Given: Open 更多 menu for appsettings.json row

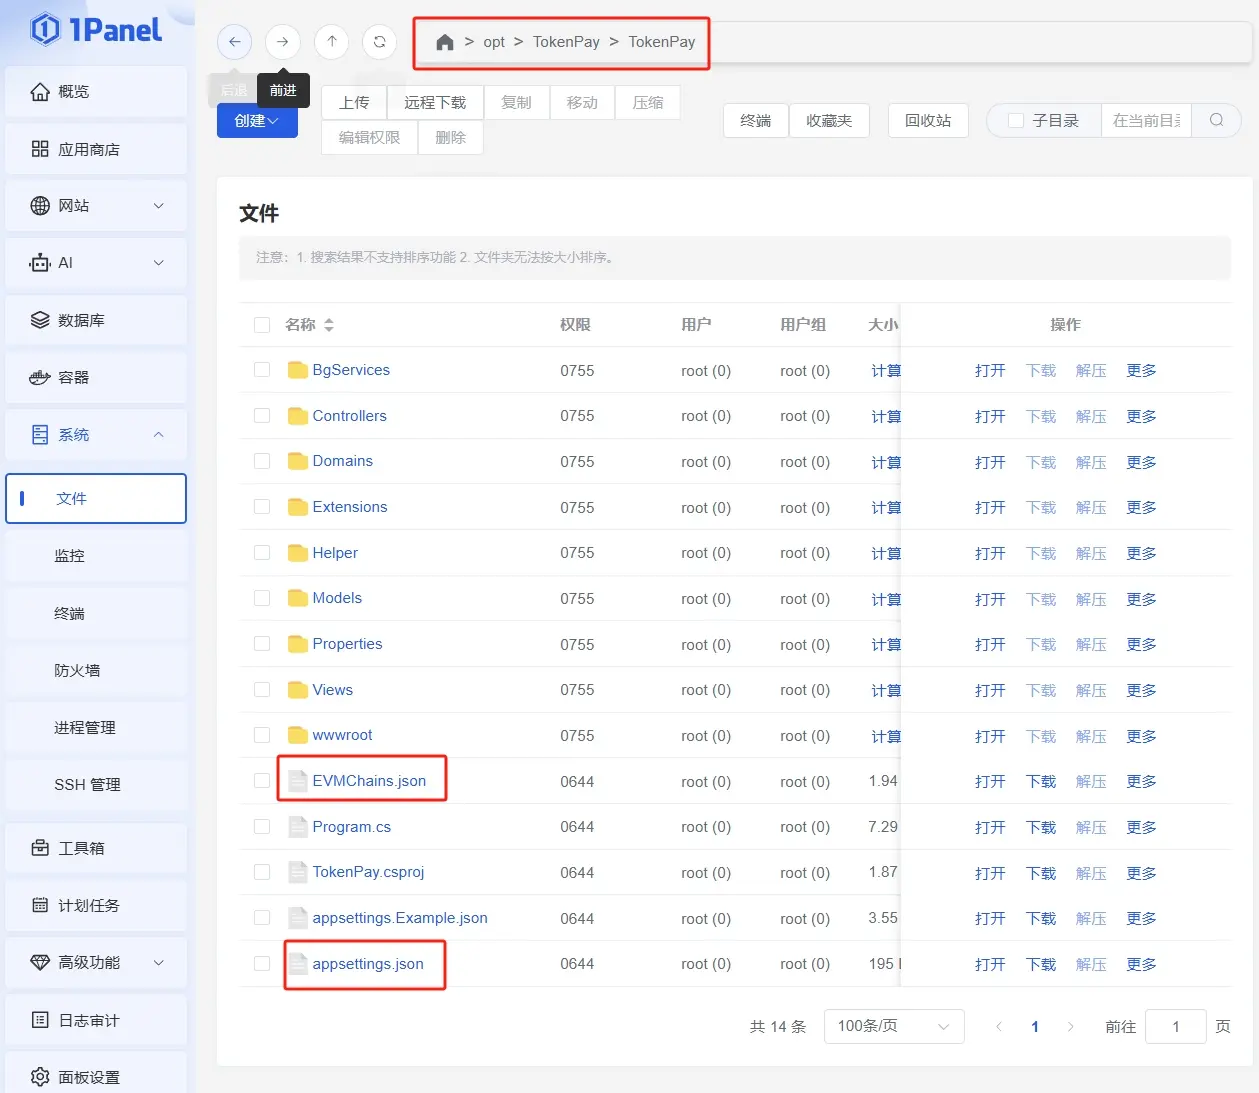Looking at the screenshot, I should pos(1141,965).
